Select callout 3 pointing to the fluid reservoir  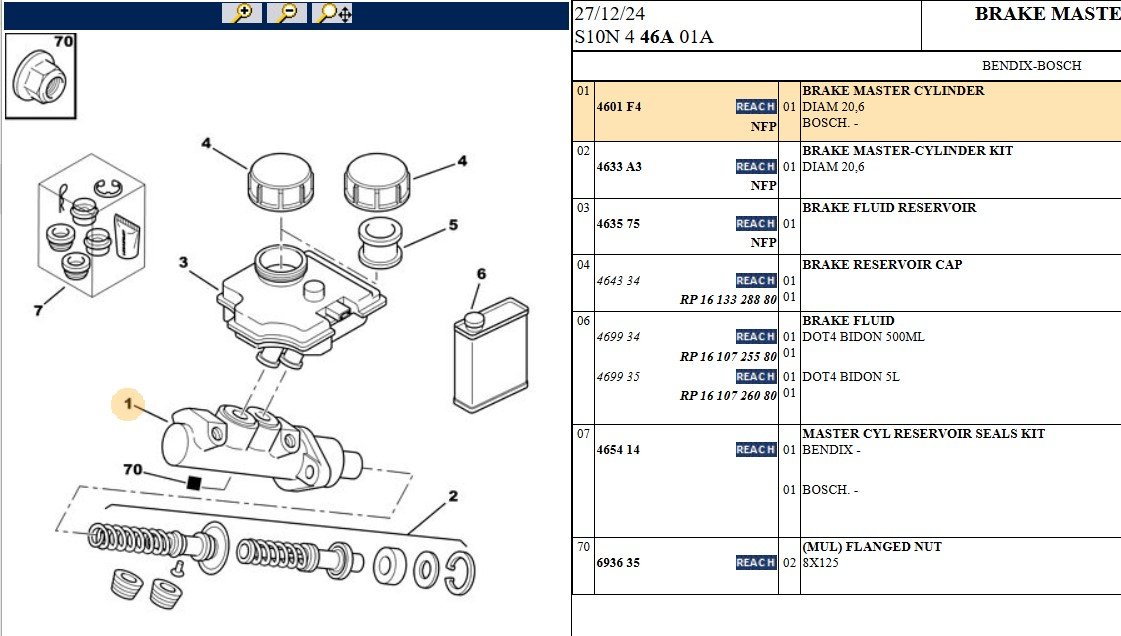pyautogui.click(x=184, y=262)
